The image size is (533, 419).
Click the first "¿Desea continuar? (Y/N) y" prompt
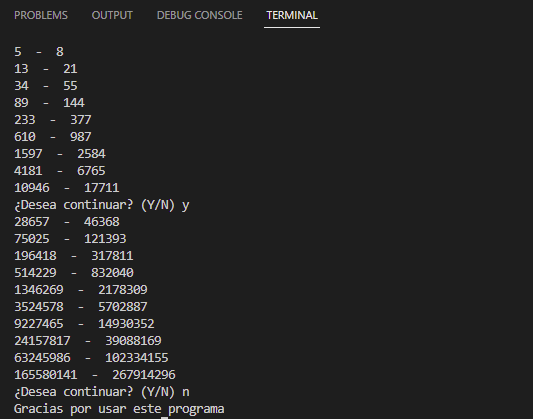point(102,205)
